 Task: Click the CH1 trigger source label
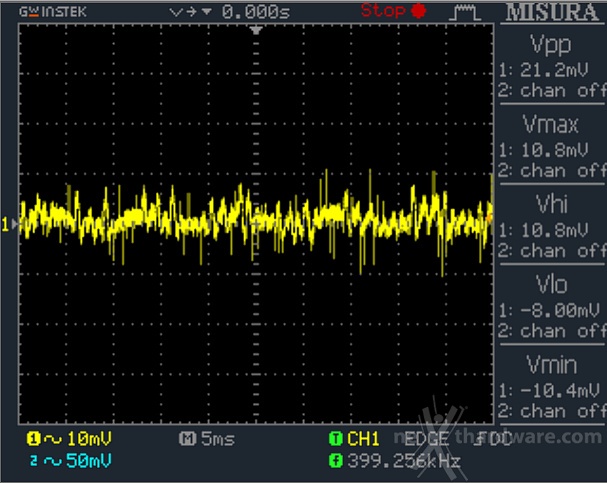[x=363, y=438]
